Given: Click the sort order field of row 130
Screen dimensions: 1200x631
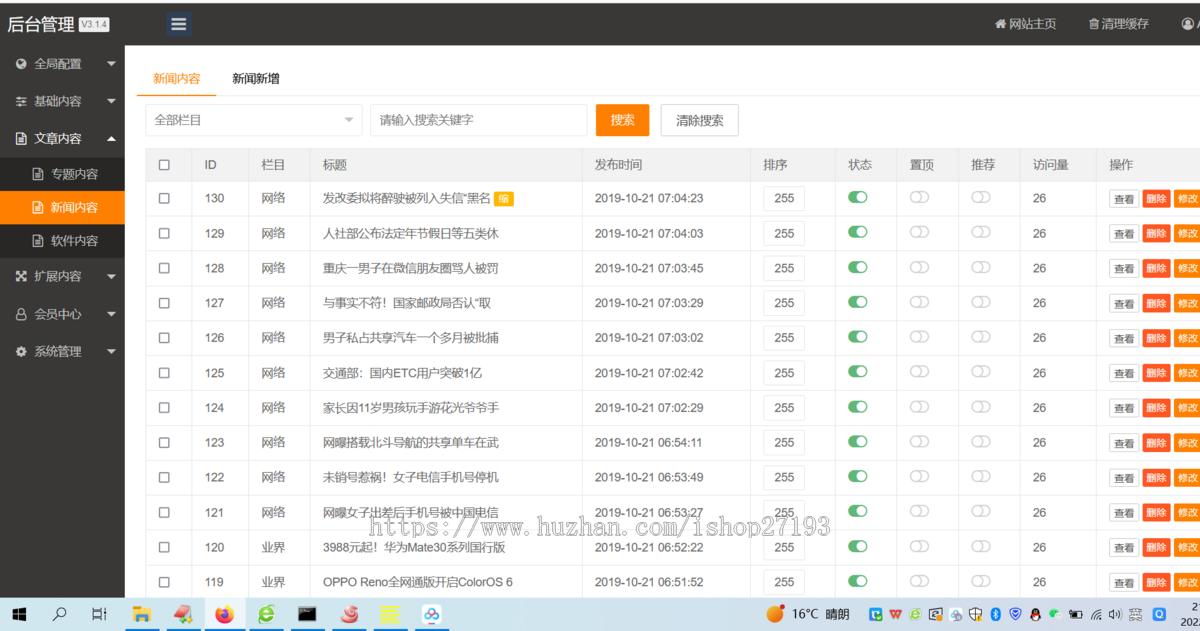Looking at the screenshot, I should [784, 198].
